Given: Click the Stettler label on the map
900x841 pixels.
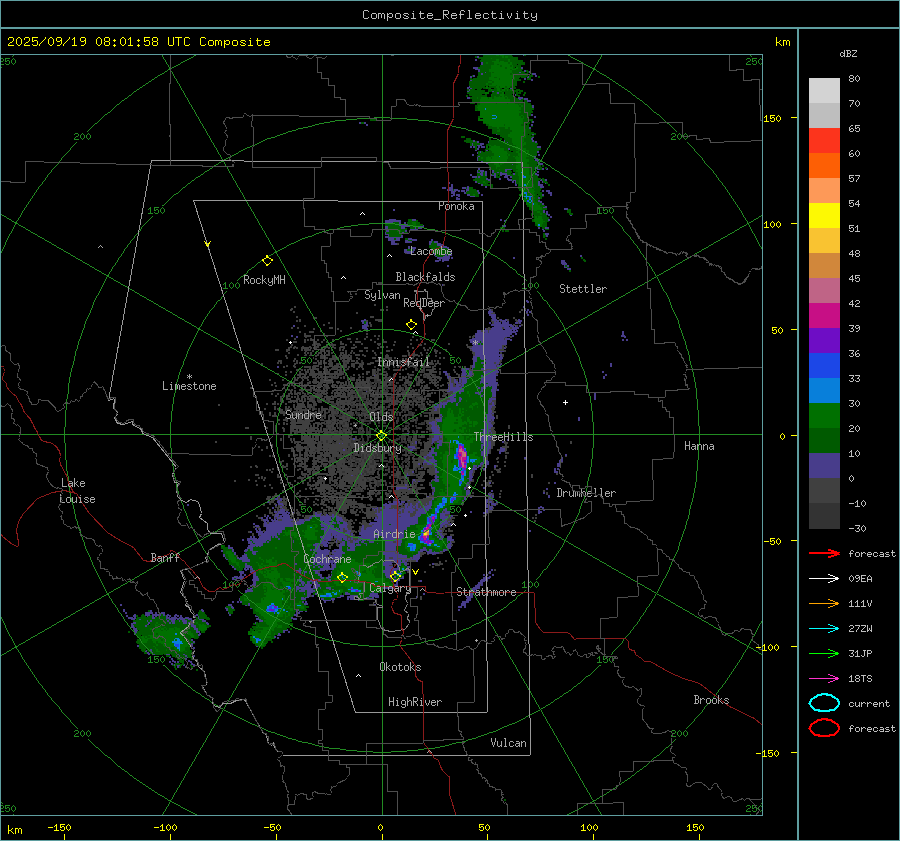Looking at the screenshot, I should (x=582, y=289).
